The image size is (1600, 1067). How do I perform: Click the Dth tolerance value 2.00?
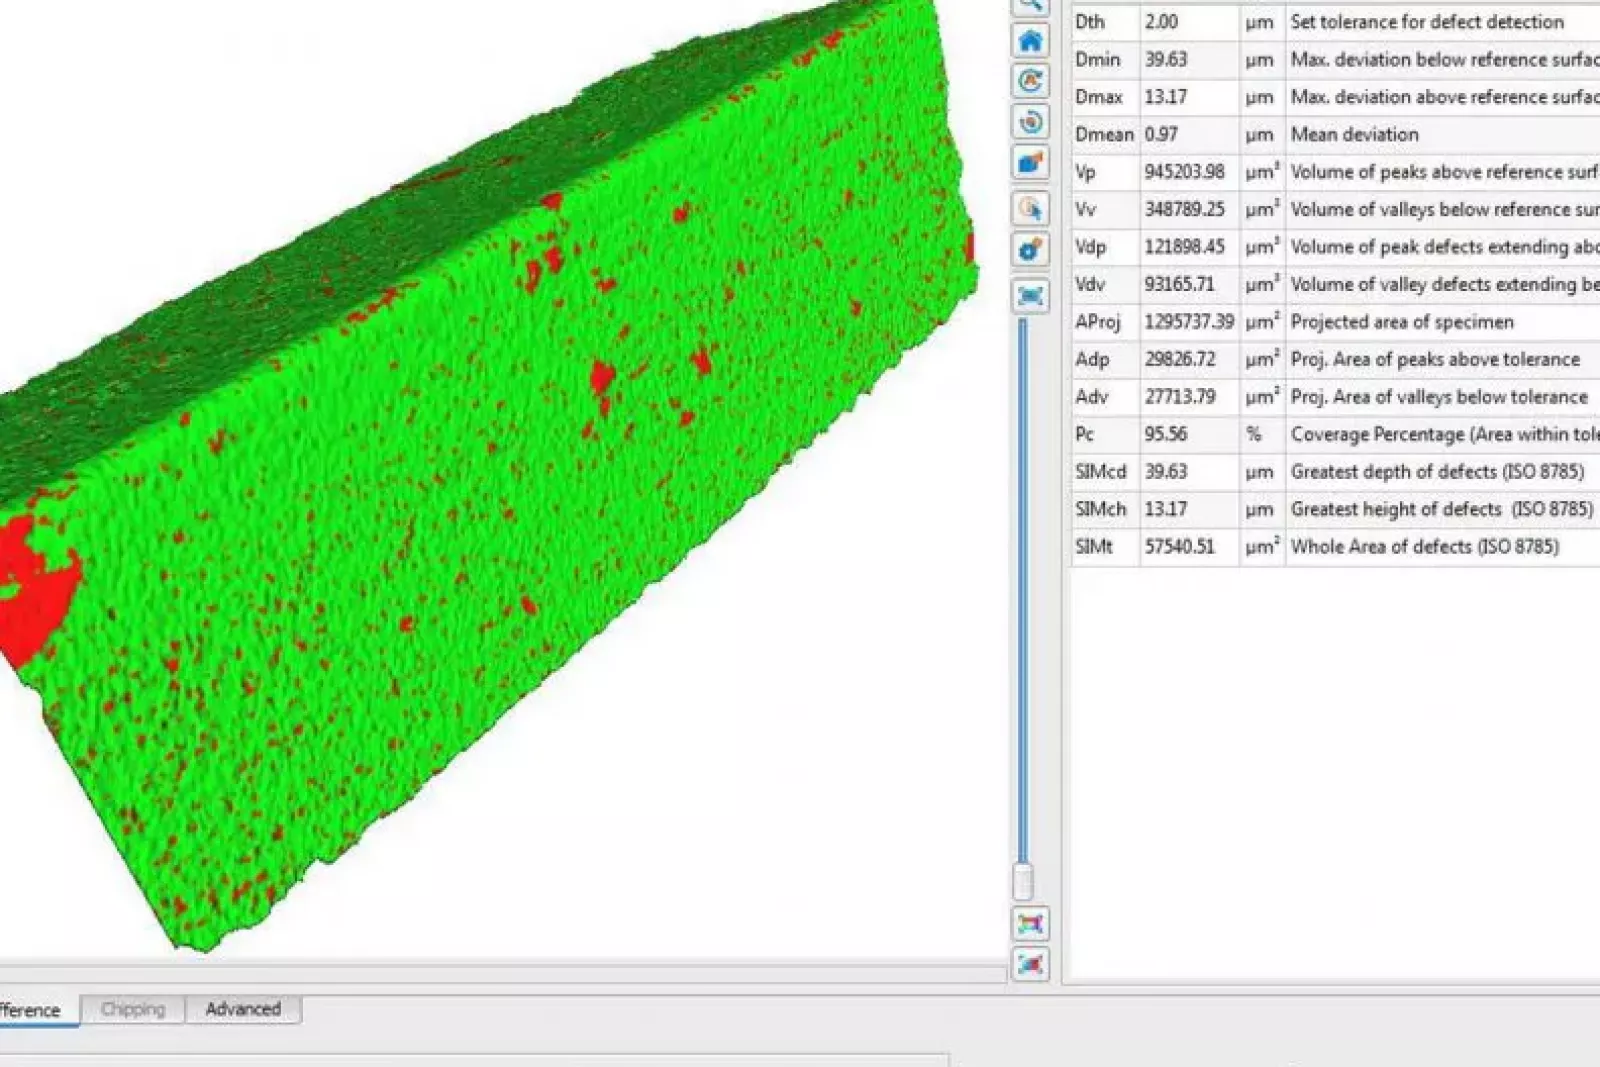point(1162,22)
